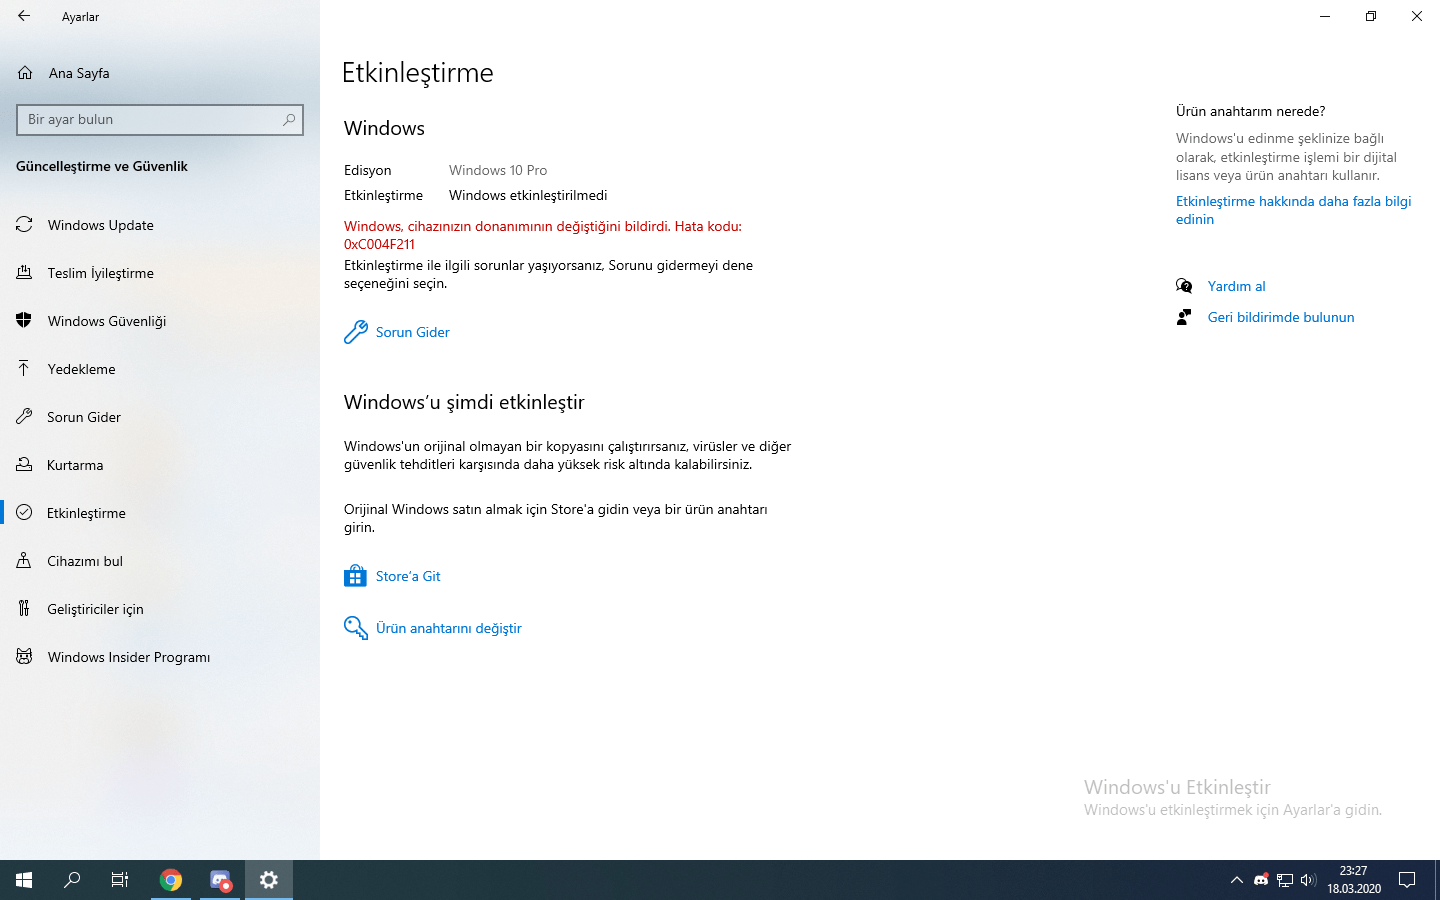Click the Geliştiriciler için tools icon

(x=24, y=609)
